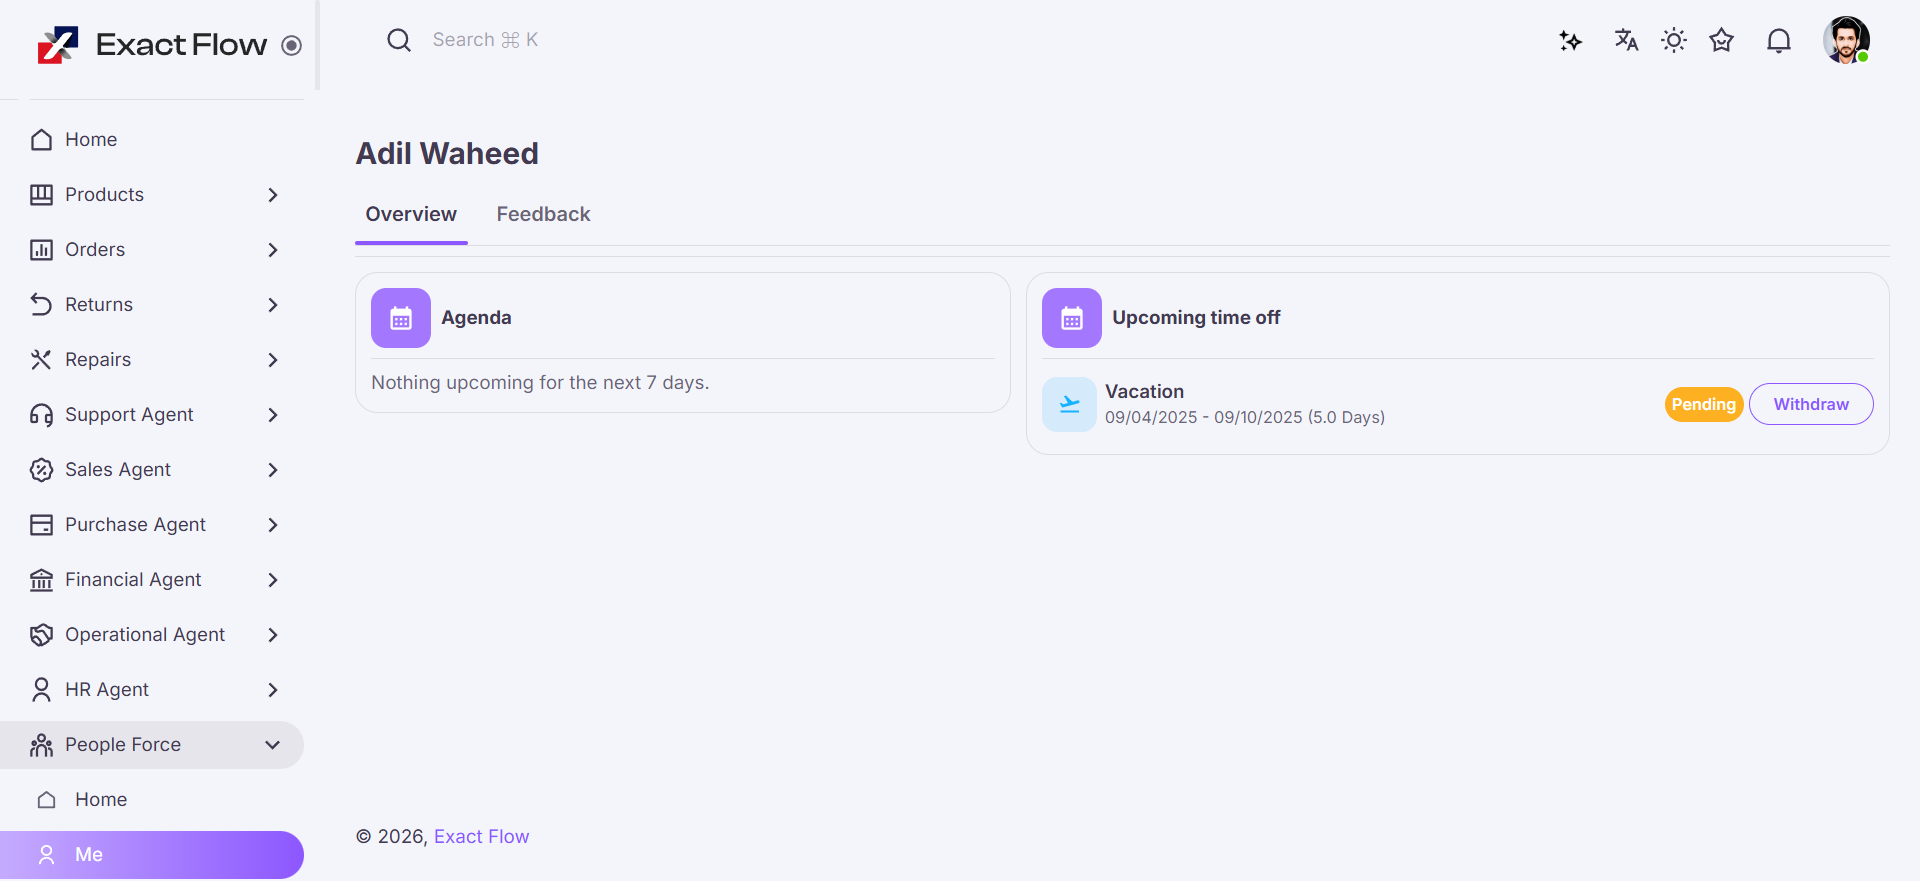Click the Agenda calendar icon
The width and height of the screenshot is (1920, 881).
[401, 318]
